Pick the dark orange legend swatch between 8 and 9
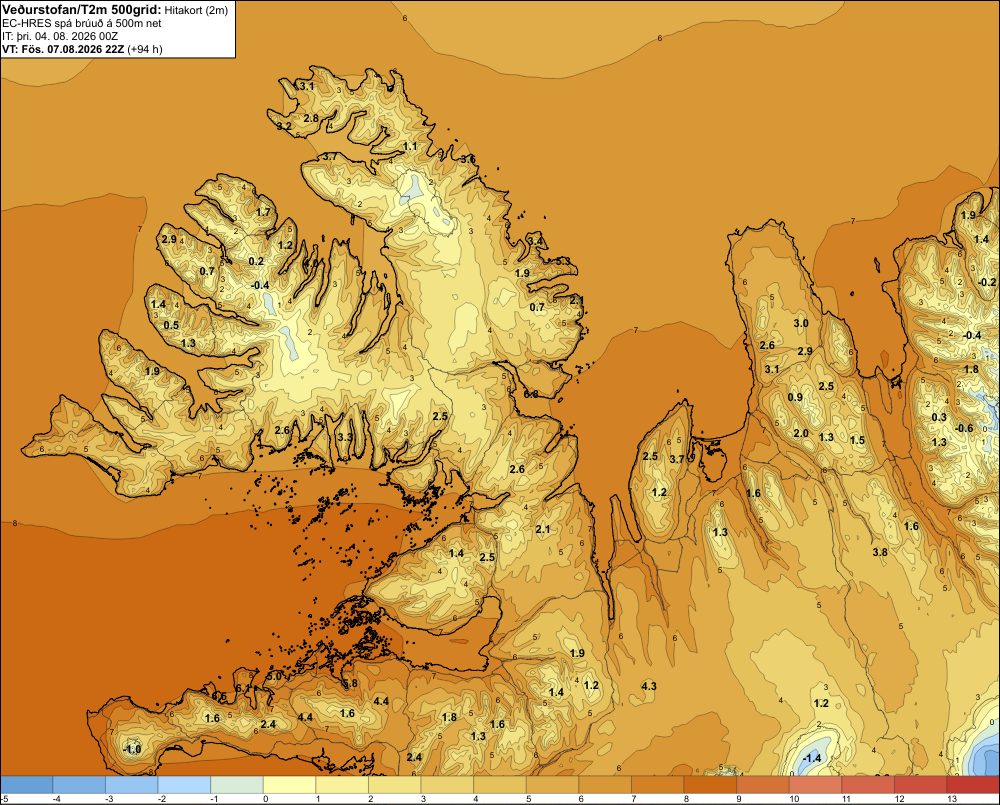The height and width of the screenshot is (805, 1000). coord(710,785)
